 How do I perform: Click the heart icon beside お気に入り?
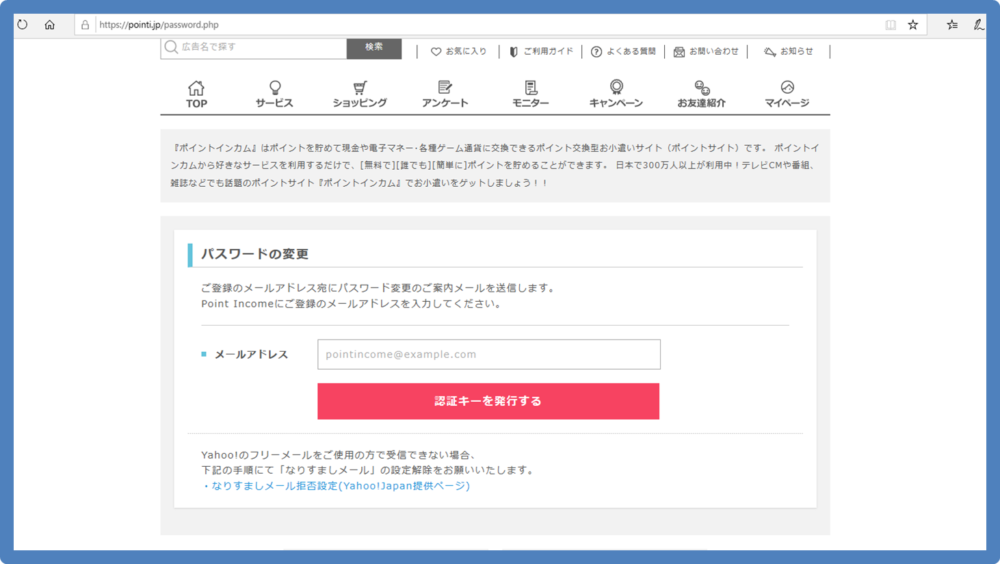click(436, 52)
